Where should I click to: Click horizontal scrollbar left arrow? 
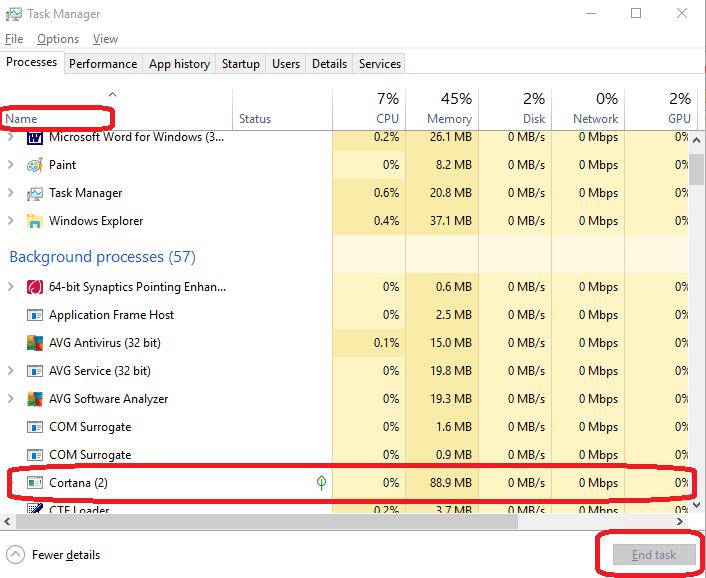pyautogui.click(x=7, y=522)
